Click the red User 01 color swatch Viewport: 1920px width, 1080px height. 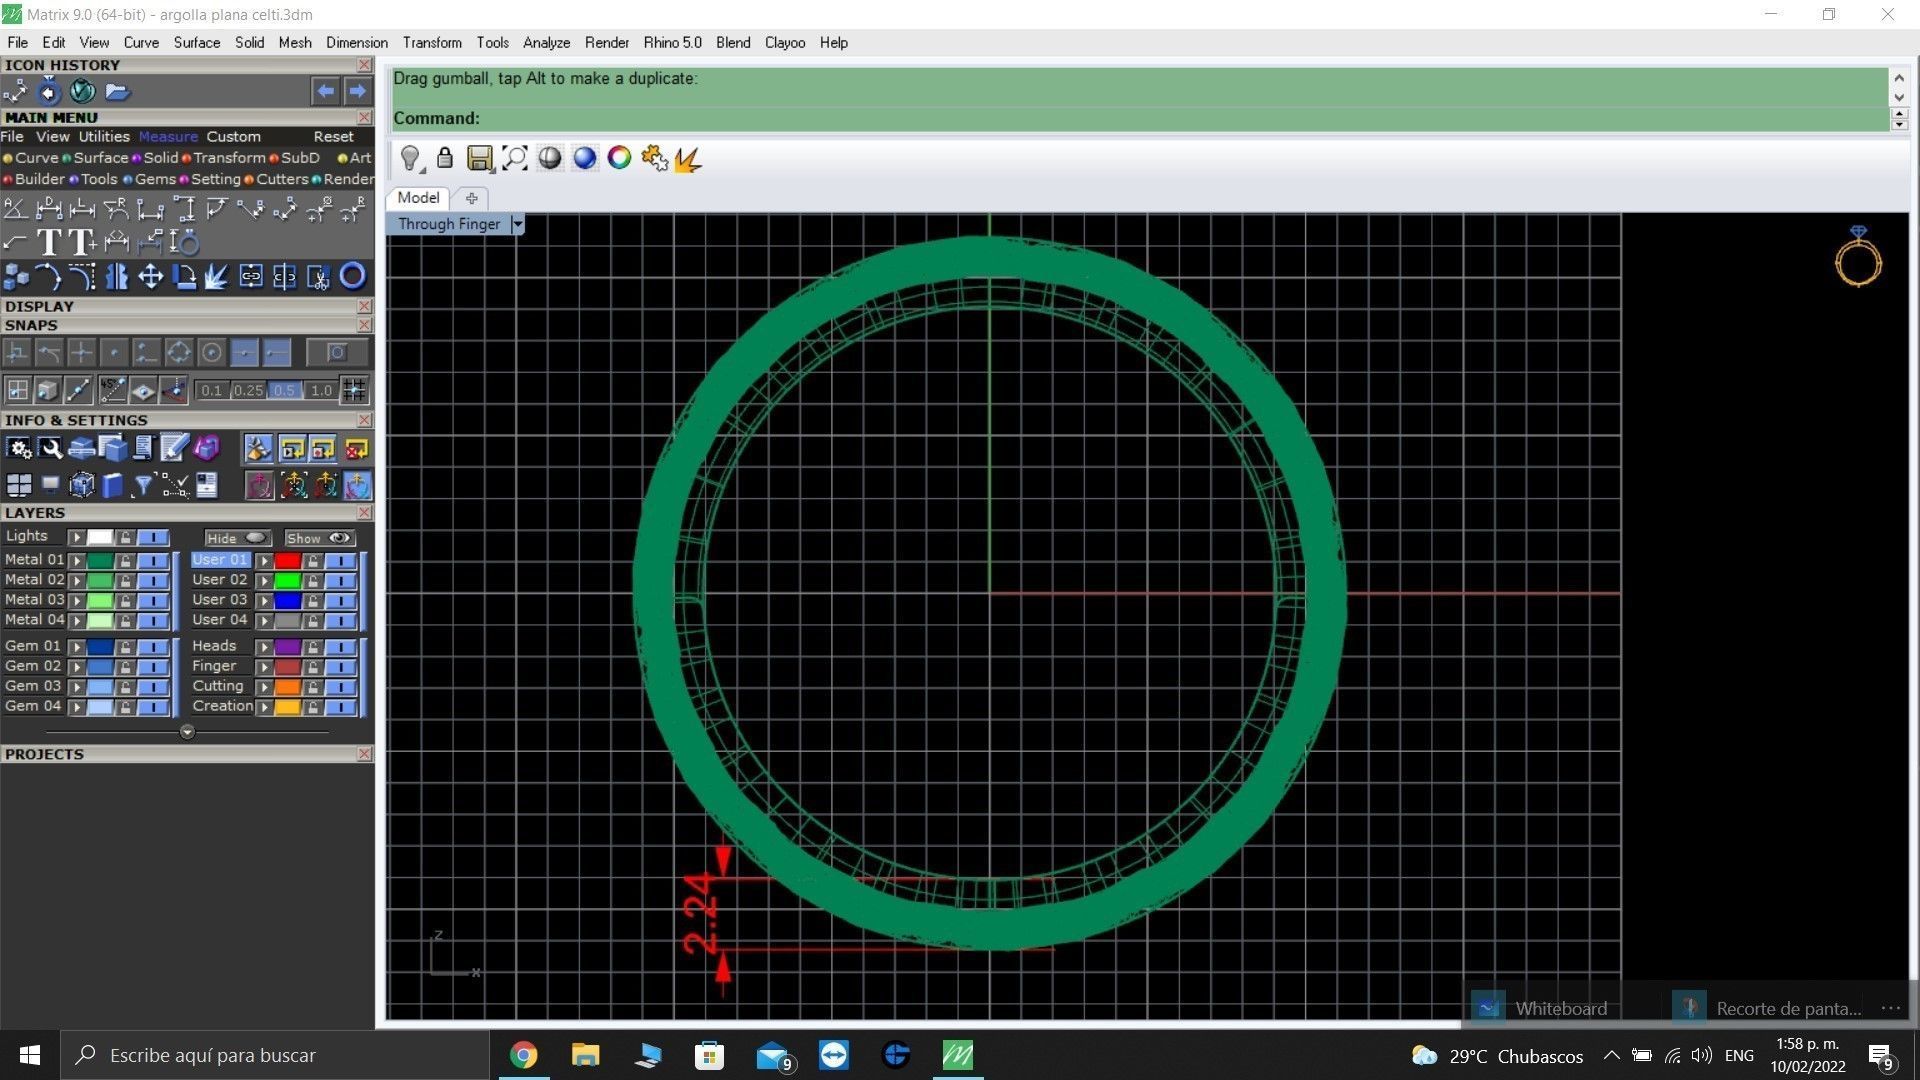pos(288,561)
